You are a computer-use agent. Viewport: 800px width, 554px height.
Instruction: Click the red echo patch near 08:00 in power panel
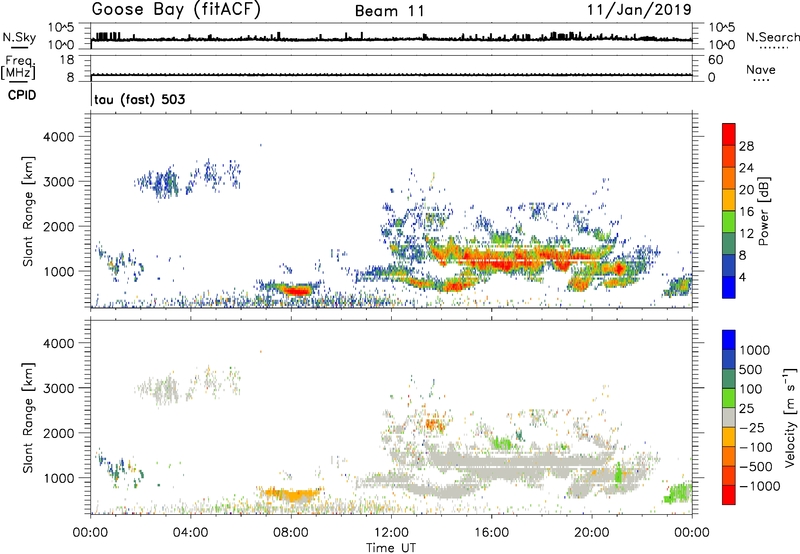297,291
